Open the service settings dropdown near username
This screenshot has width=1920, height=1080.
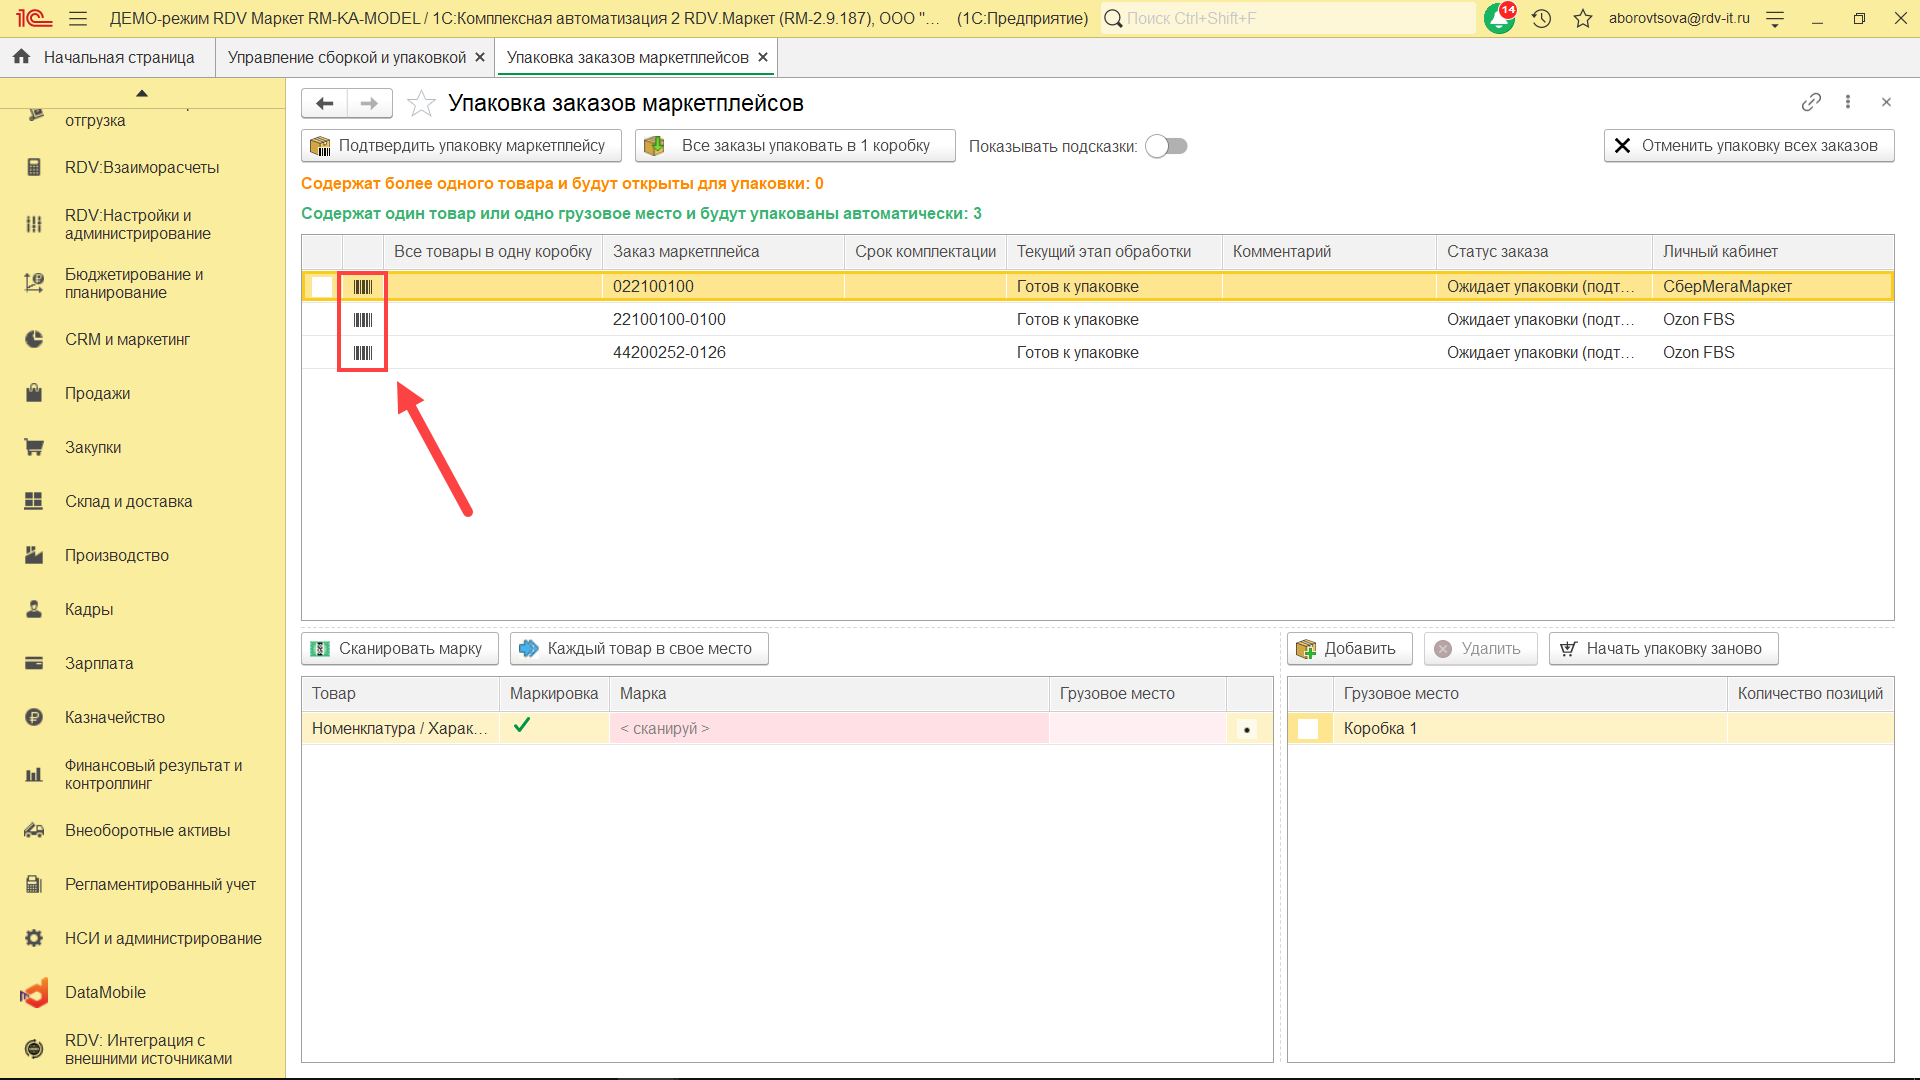1775,18
